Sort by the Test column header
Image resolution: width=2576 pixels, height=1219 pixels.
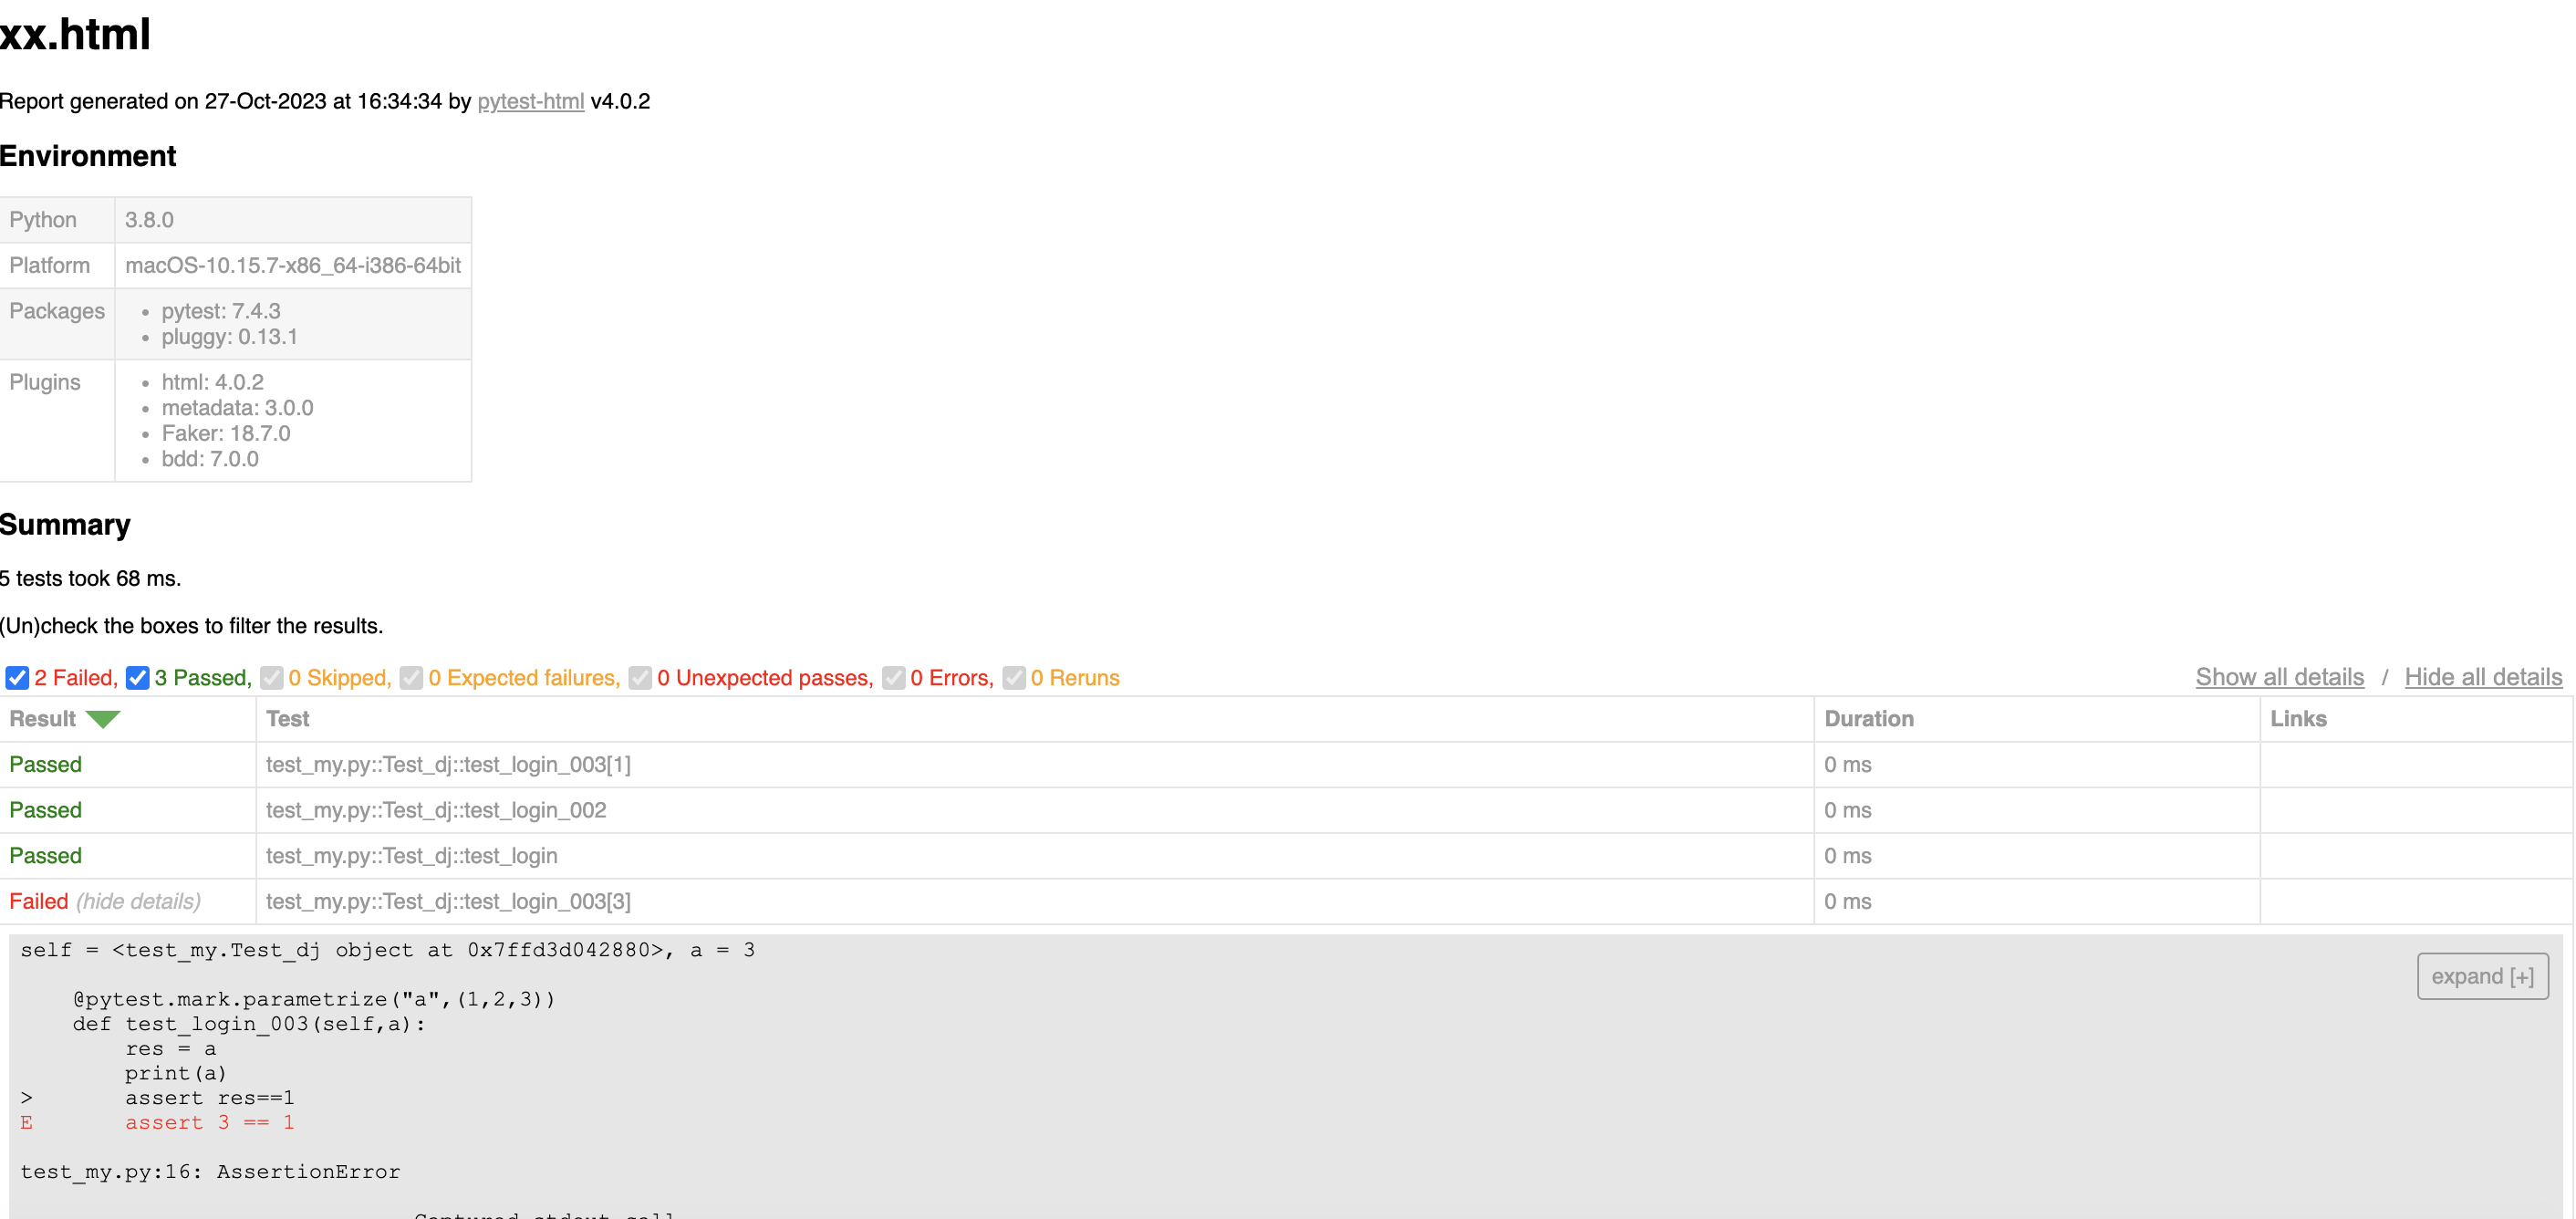(288, 719)
